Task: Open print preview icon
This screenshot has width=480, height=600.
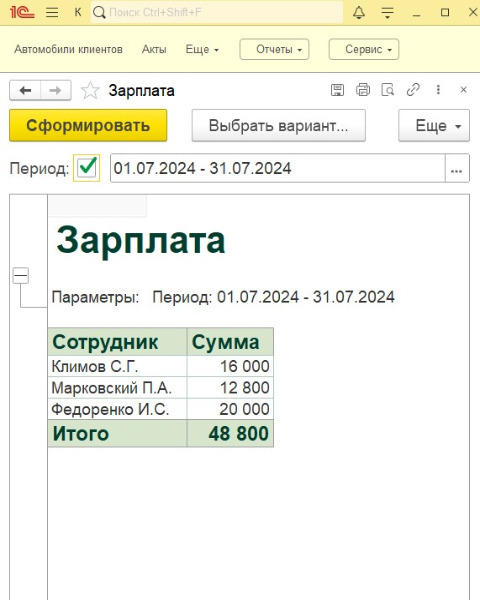Action: [388, 90]
